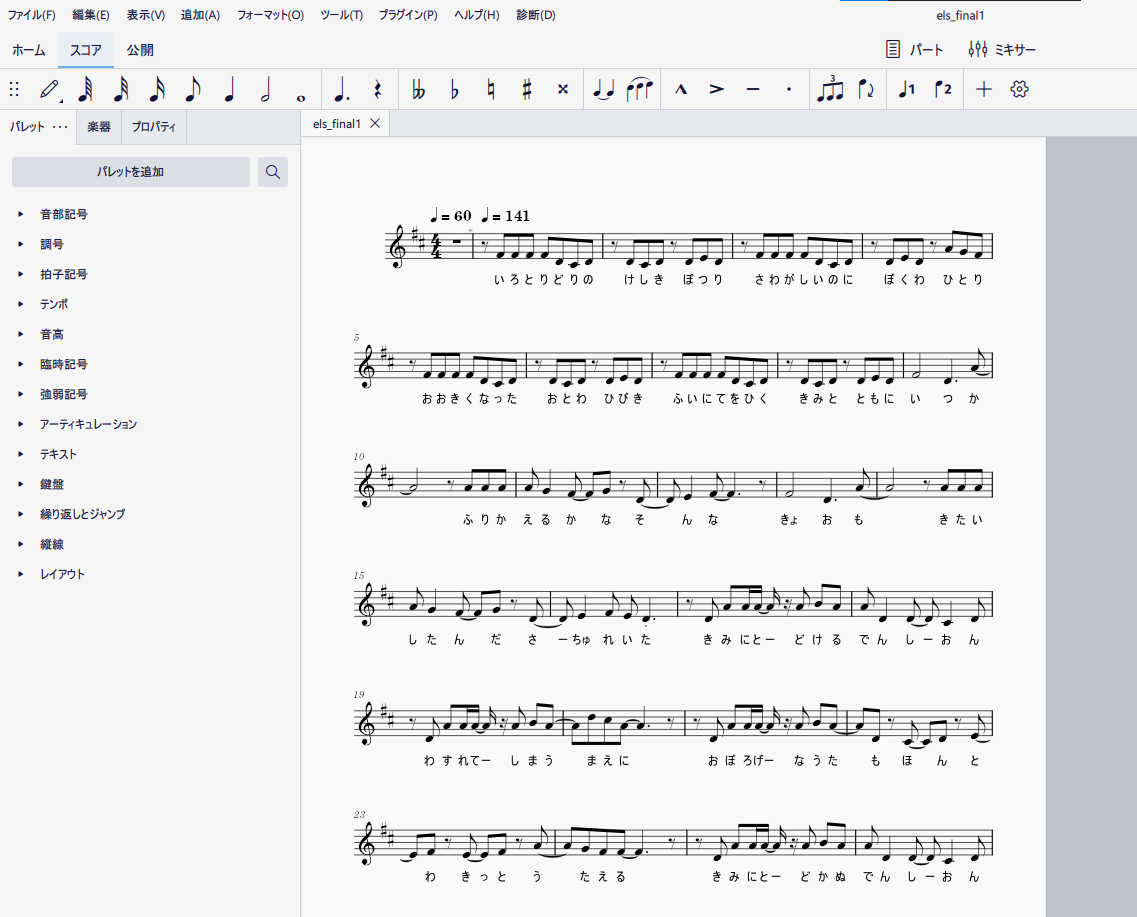Apply natural accidental

[x=491, y=90]
